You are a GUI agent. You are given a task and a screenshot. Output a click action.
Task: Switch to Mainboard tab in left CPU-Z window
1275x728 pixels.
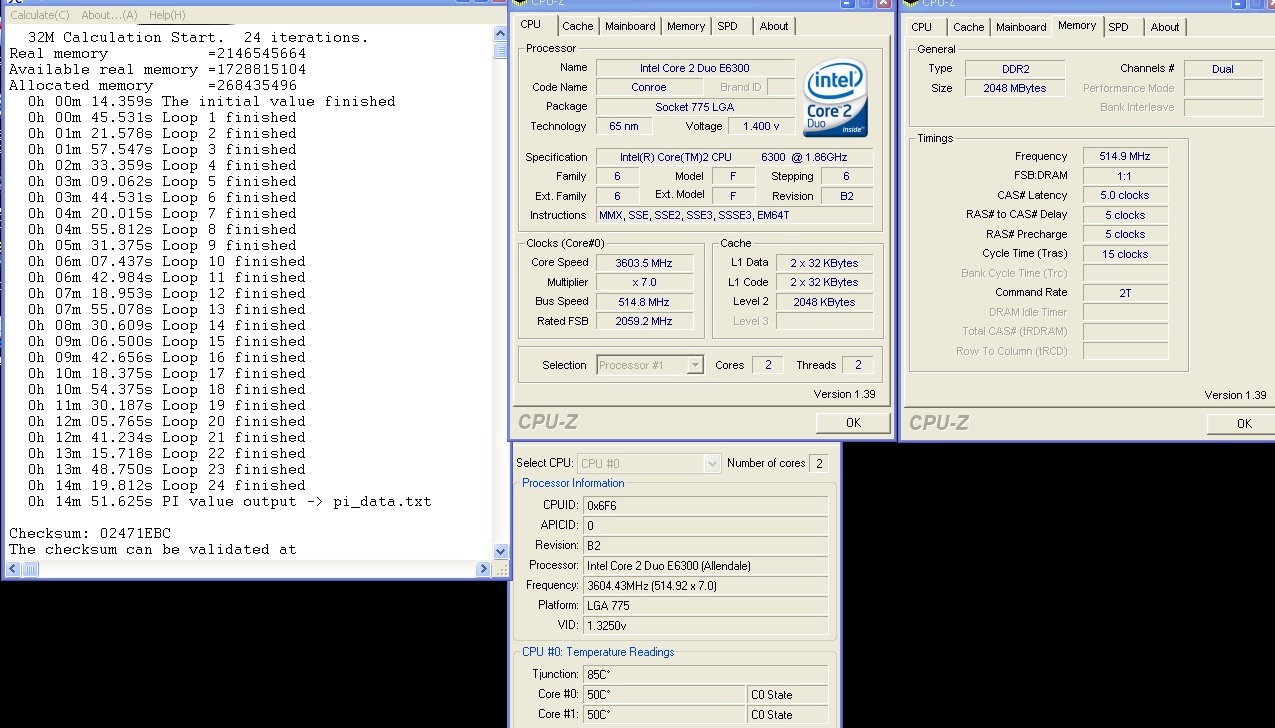pyautogui.click(x=630, y=26)
